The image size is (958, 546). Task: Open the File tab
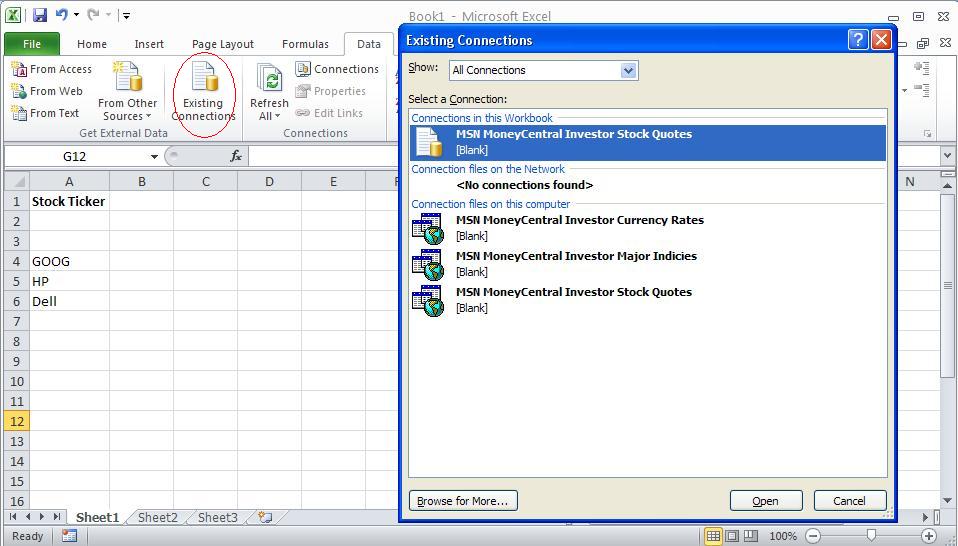coord(32,44)
